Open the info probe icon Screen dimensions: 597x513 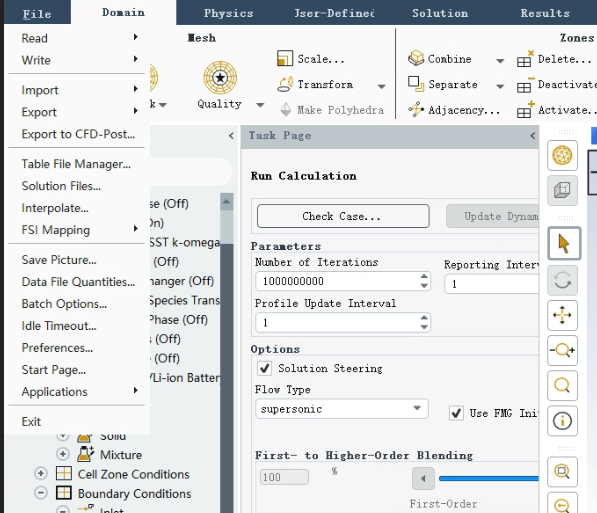tap(562, 421)
